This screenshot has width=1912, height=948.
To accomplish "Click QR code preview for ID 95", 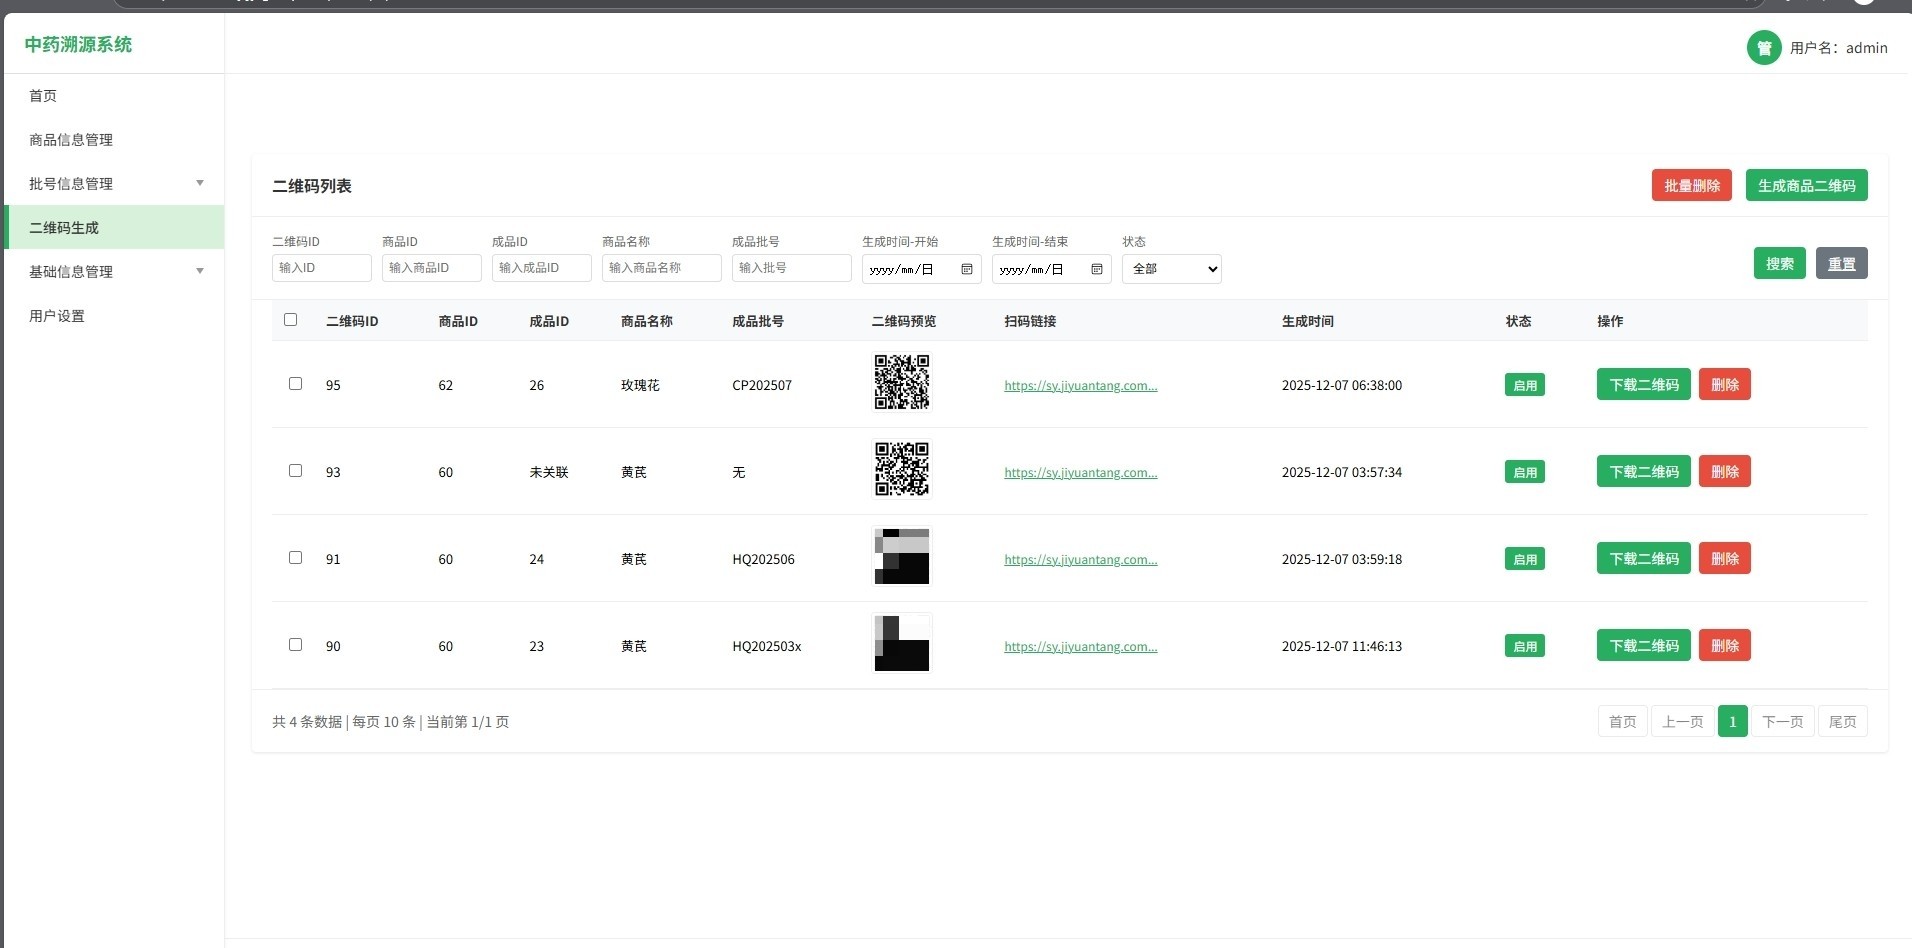I will [x=901, y=383].
